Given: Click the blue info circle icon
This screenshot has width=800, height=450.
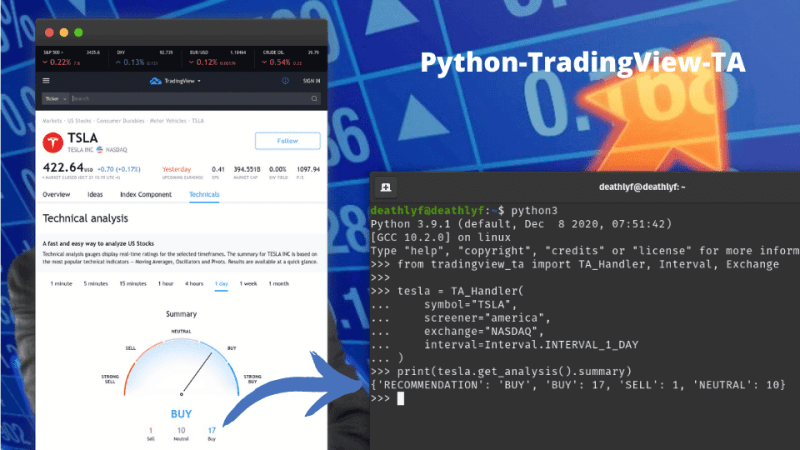Looking at the screenshot, I should click(x=285, y=81).
